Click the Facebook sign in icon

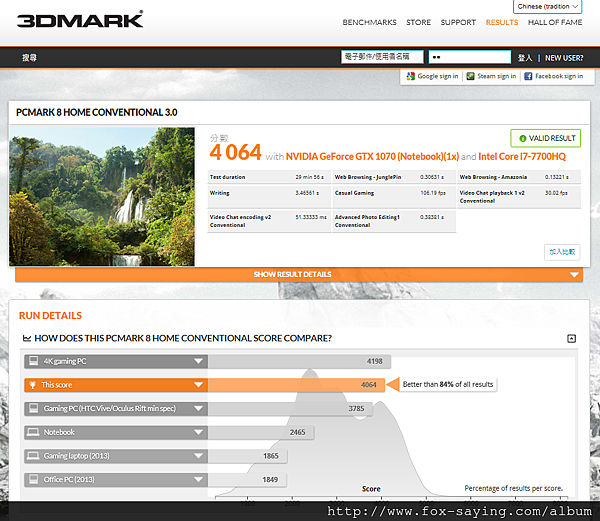tap(528, 76)
